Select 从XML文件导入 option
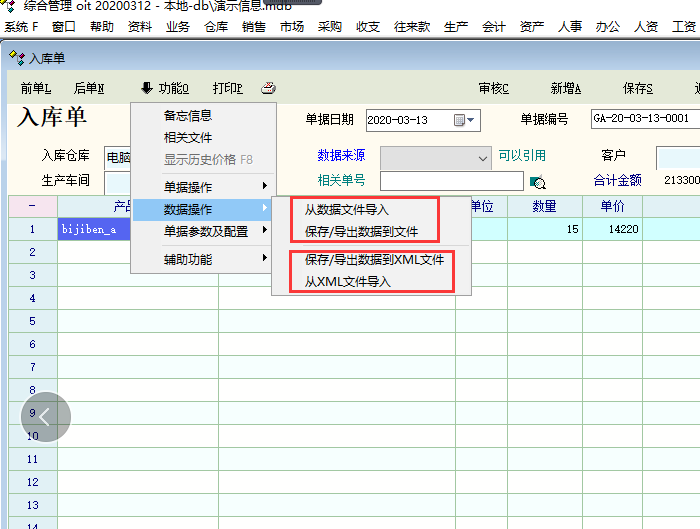700x529 pixels. click(x=347, y=282)
